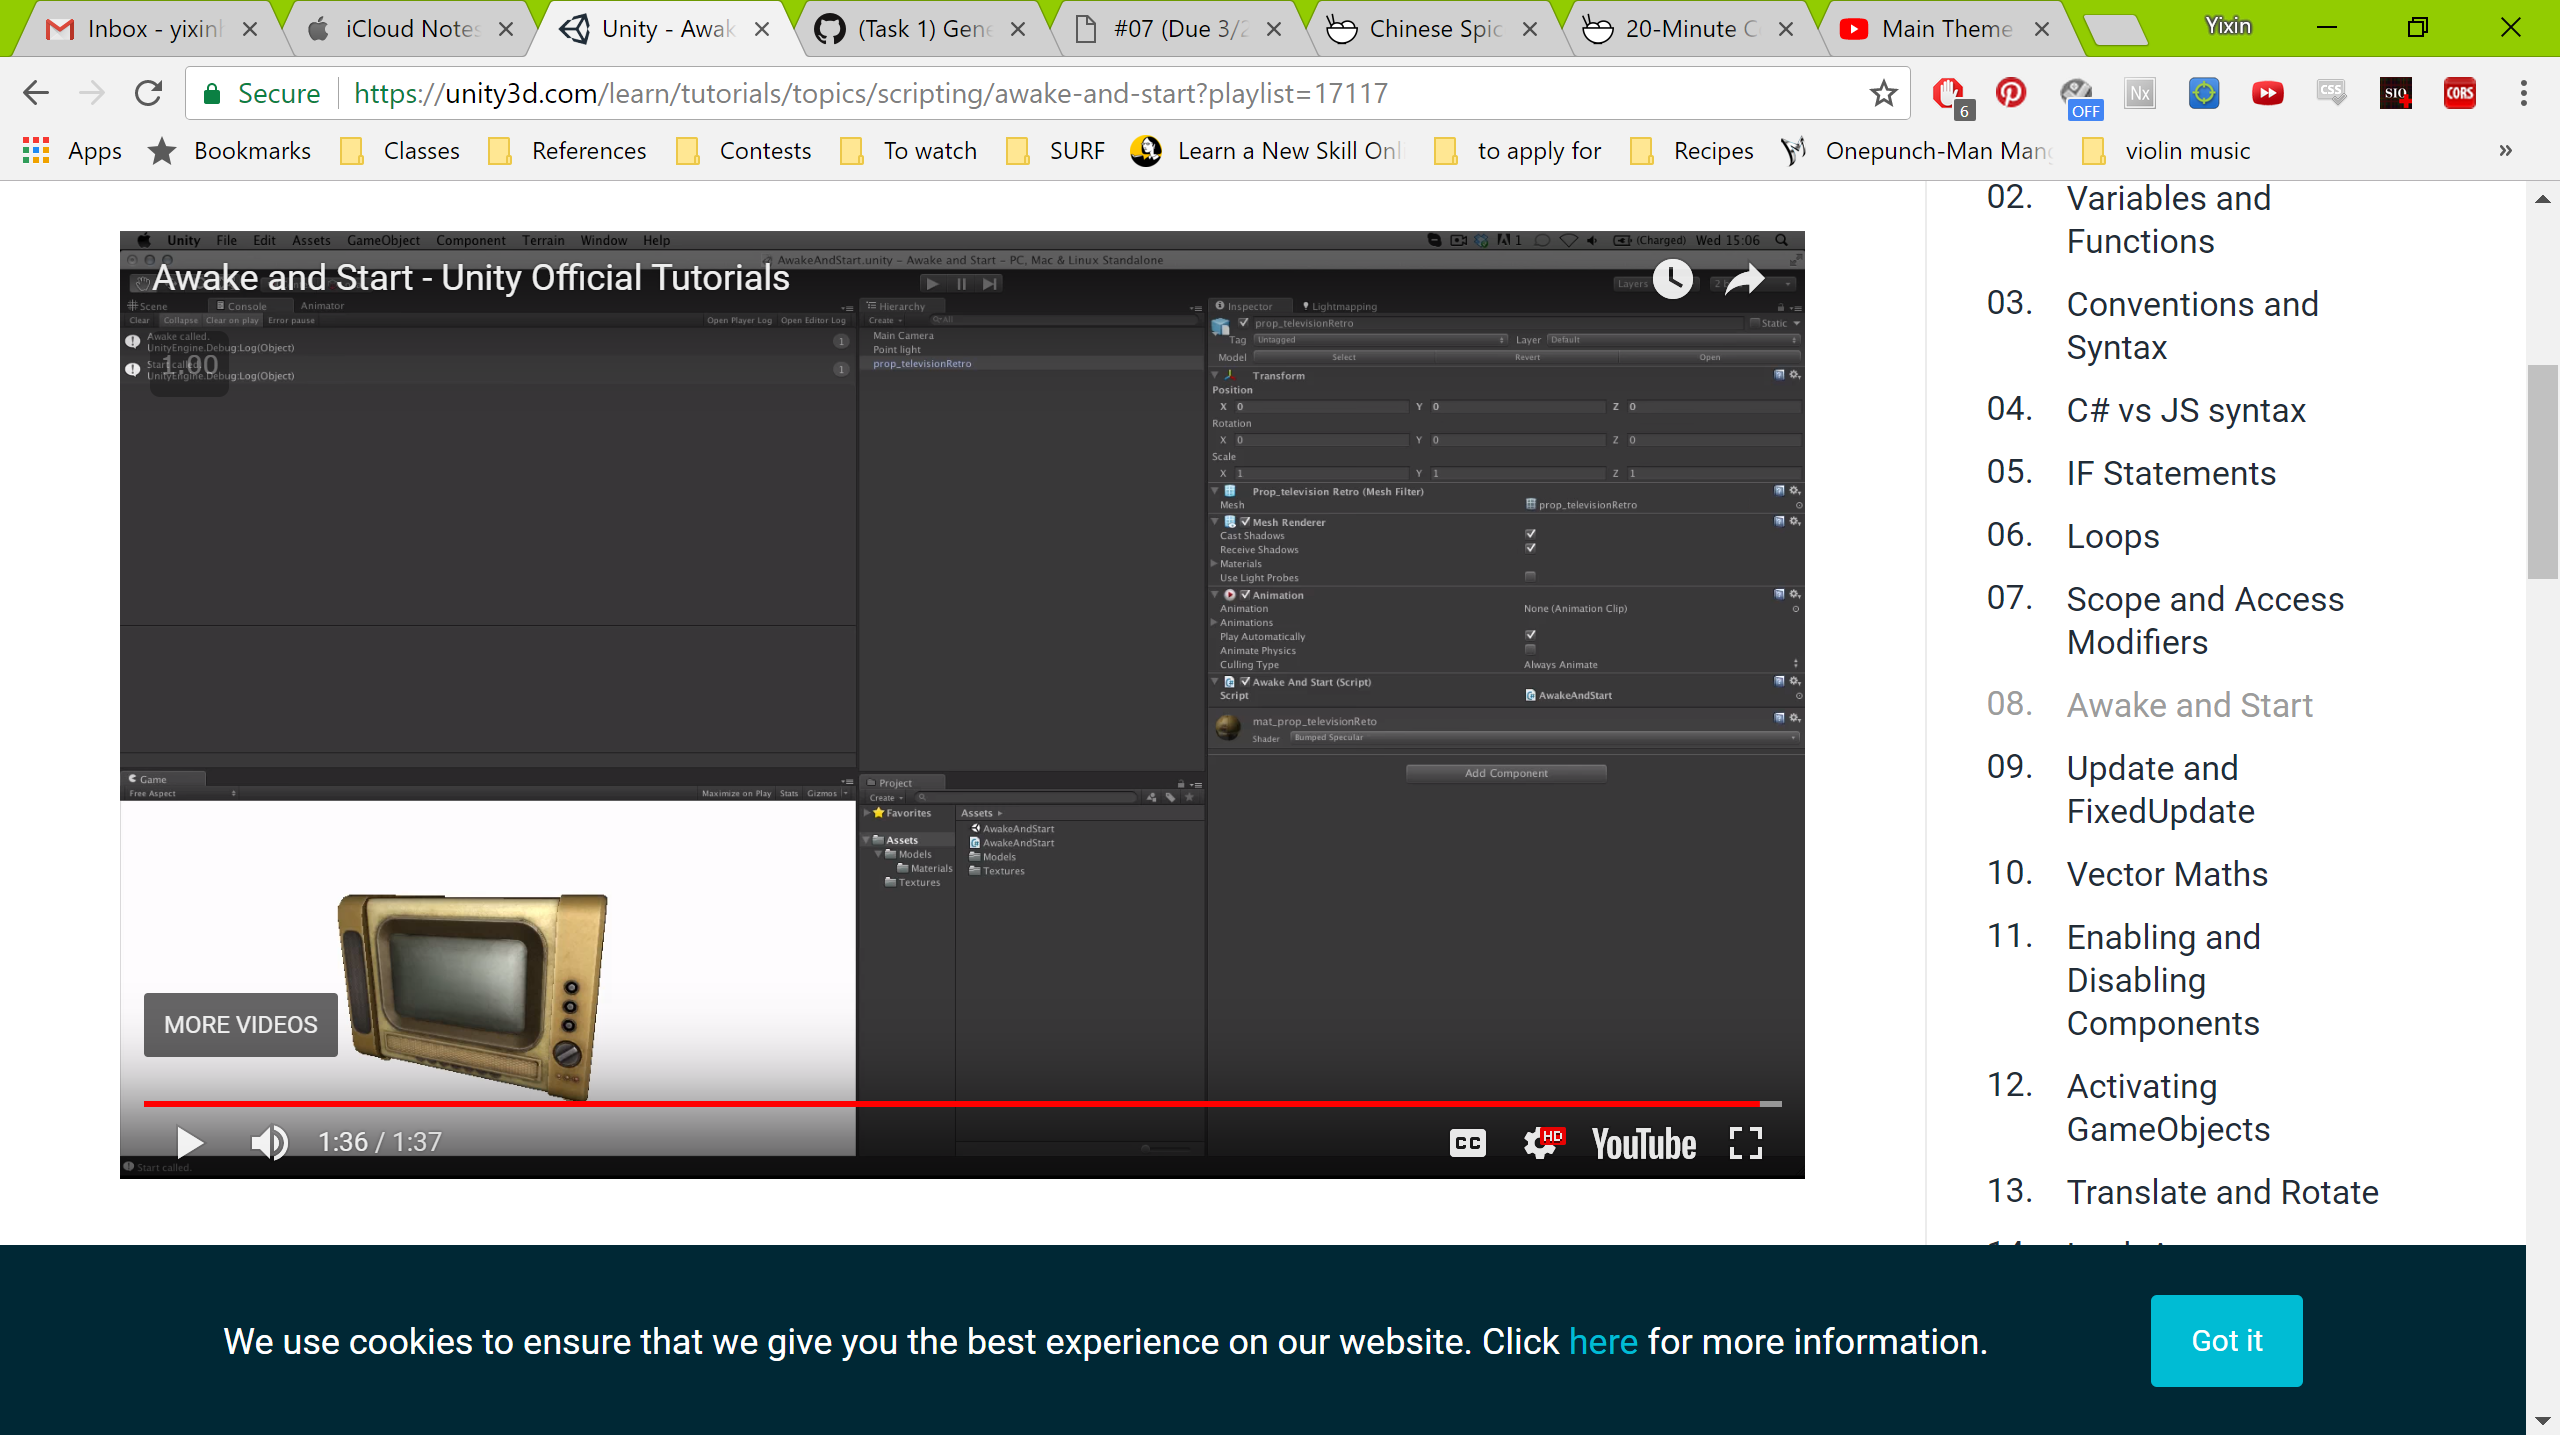Open the Contests bookmark folder
Screen dimensions: 2560x1435
pyautogui.click(x=744, y=151)
